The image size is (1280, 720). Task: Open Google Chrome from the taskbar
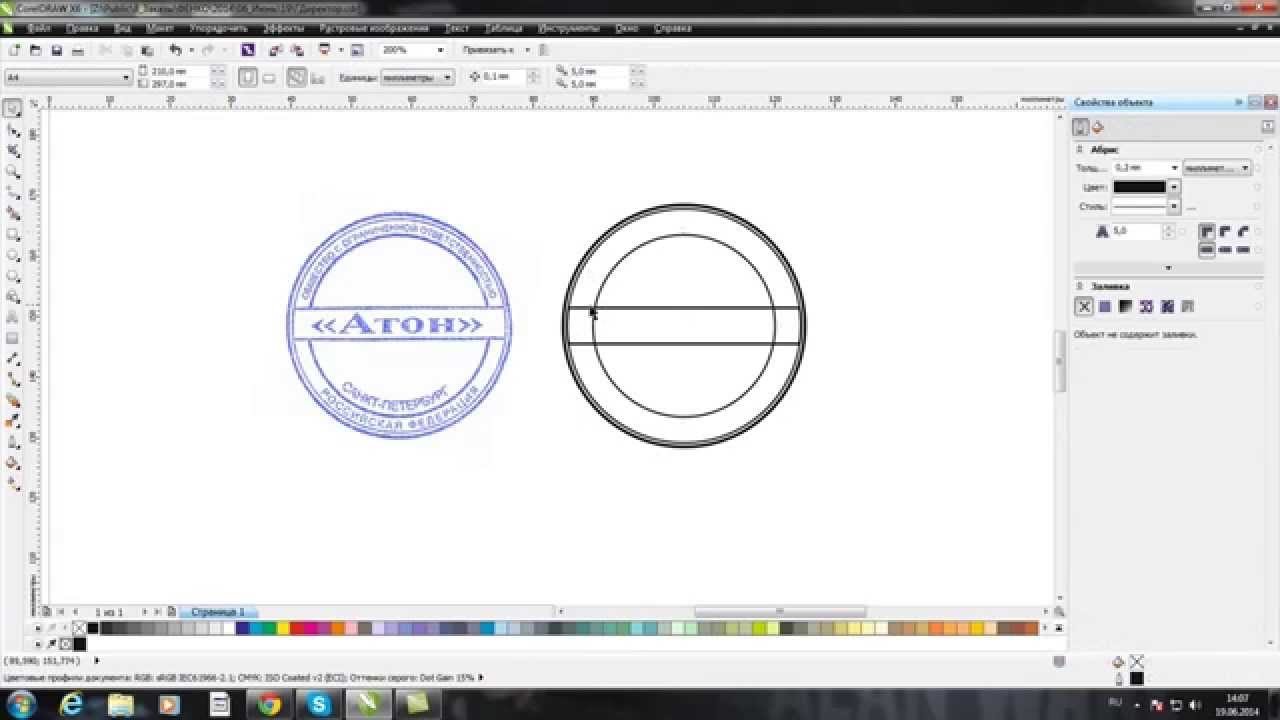(269, 704)
